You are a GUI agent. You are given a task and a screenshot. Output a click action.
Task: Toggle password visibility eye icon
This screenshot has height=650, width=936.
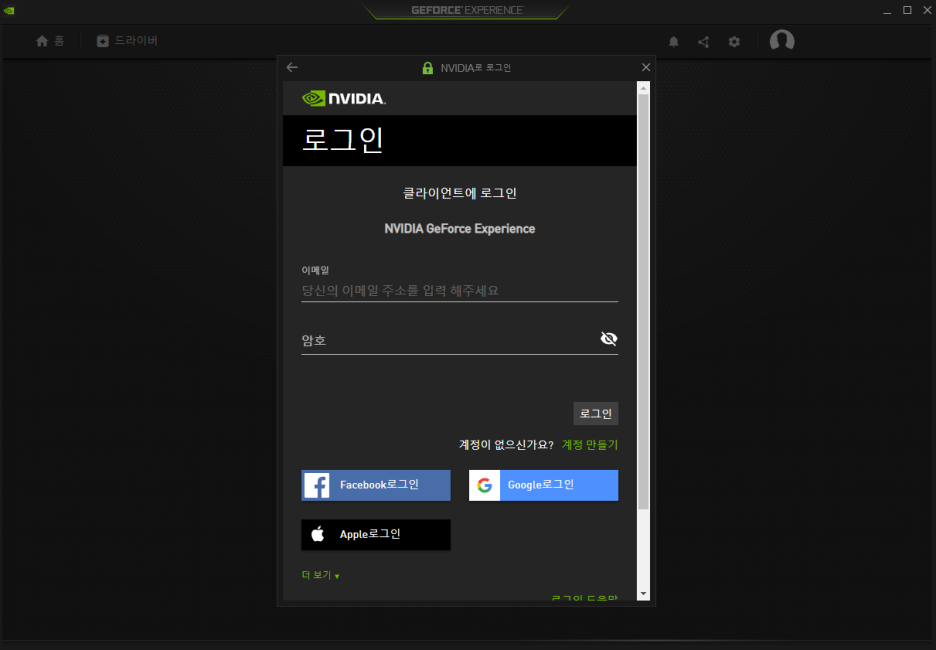tap(609, 338)
